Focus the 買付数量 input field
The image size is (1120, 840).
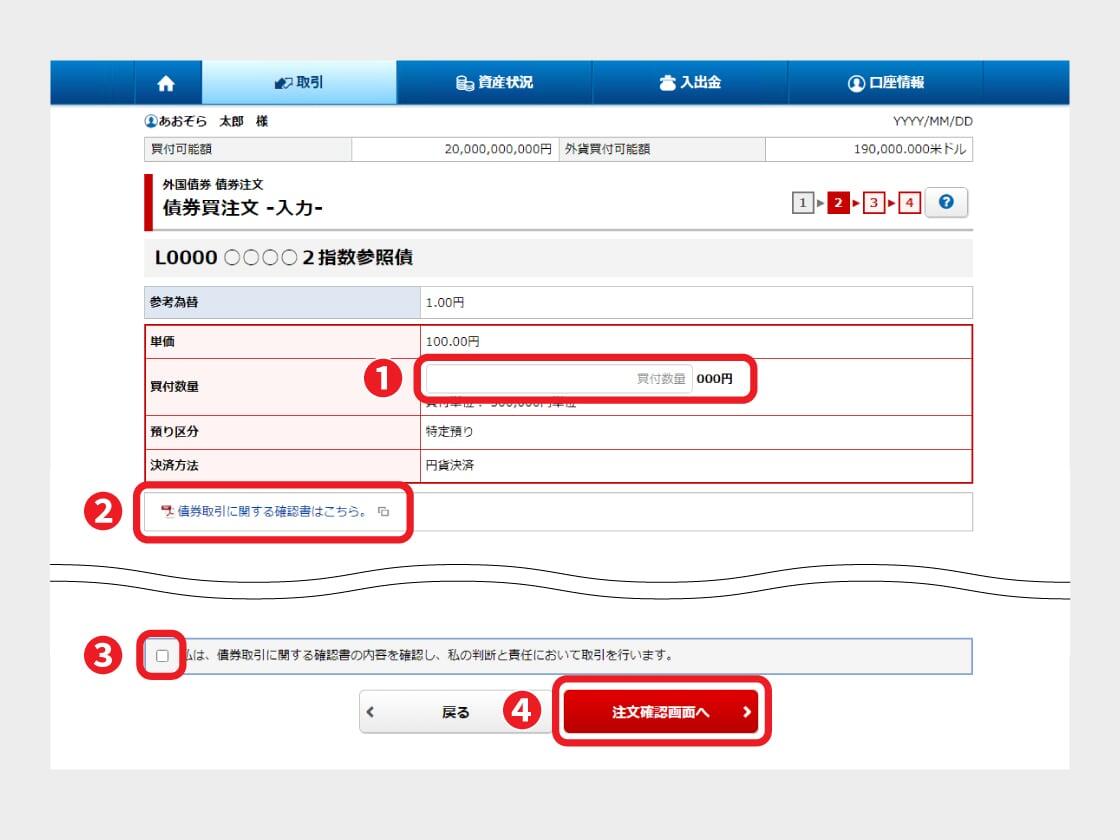(559, 379)
